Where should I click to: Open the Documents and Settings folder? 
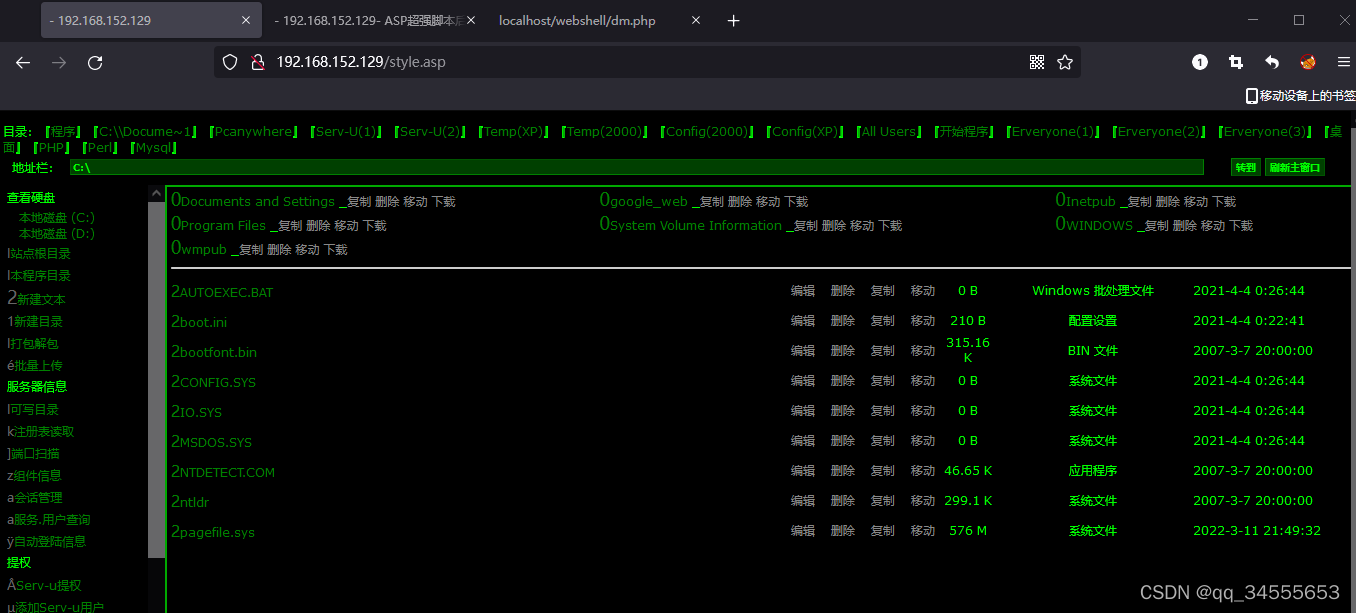click(x=257, y=201)
